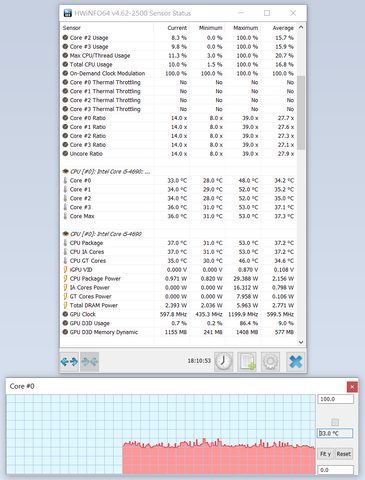
Task: Click the Total CPU Usage sensor icon
Action: [x=65, y=64]
